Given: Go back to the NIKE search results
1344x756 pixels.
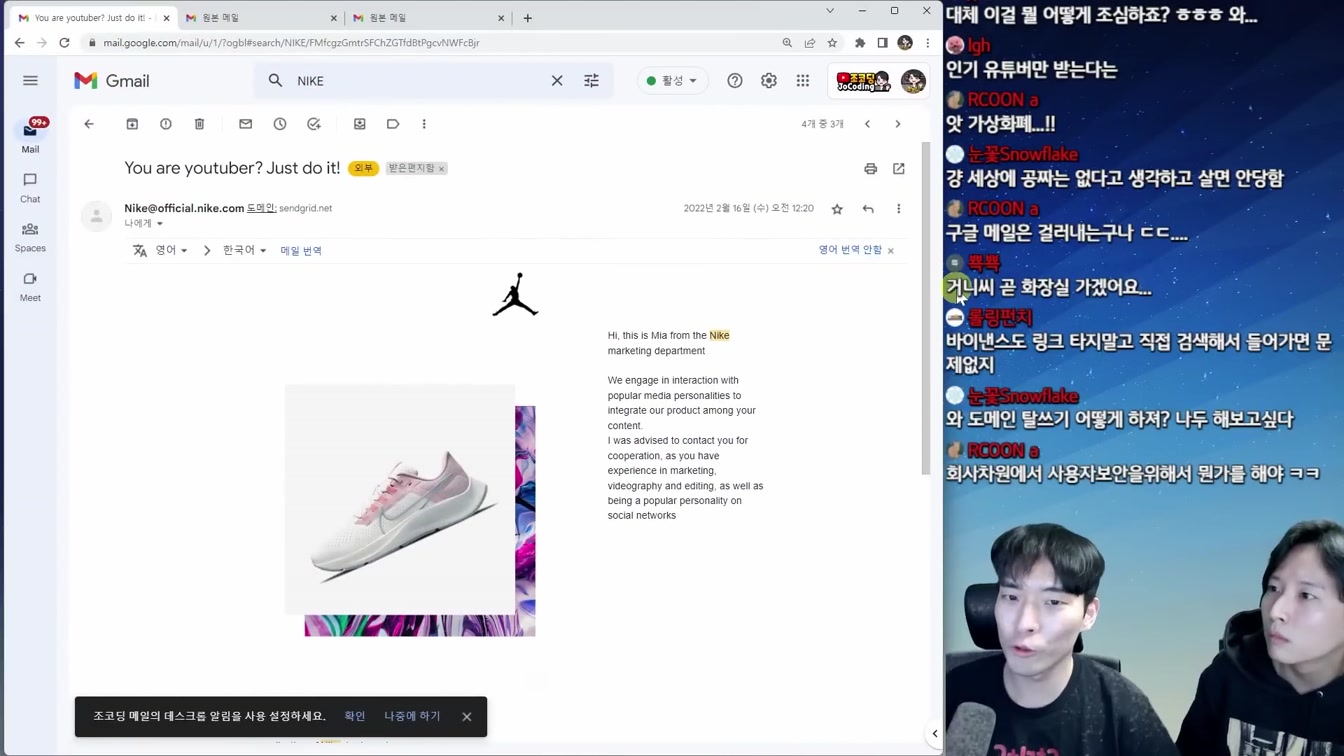Looking at the screenshot, I should coord(89,124).
